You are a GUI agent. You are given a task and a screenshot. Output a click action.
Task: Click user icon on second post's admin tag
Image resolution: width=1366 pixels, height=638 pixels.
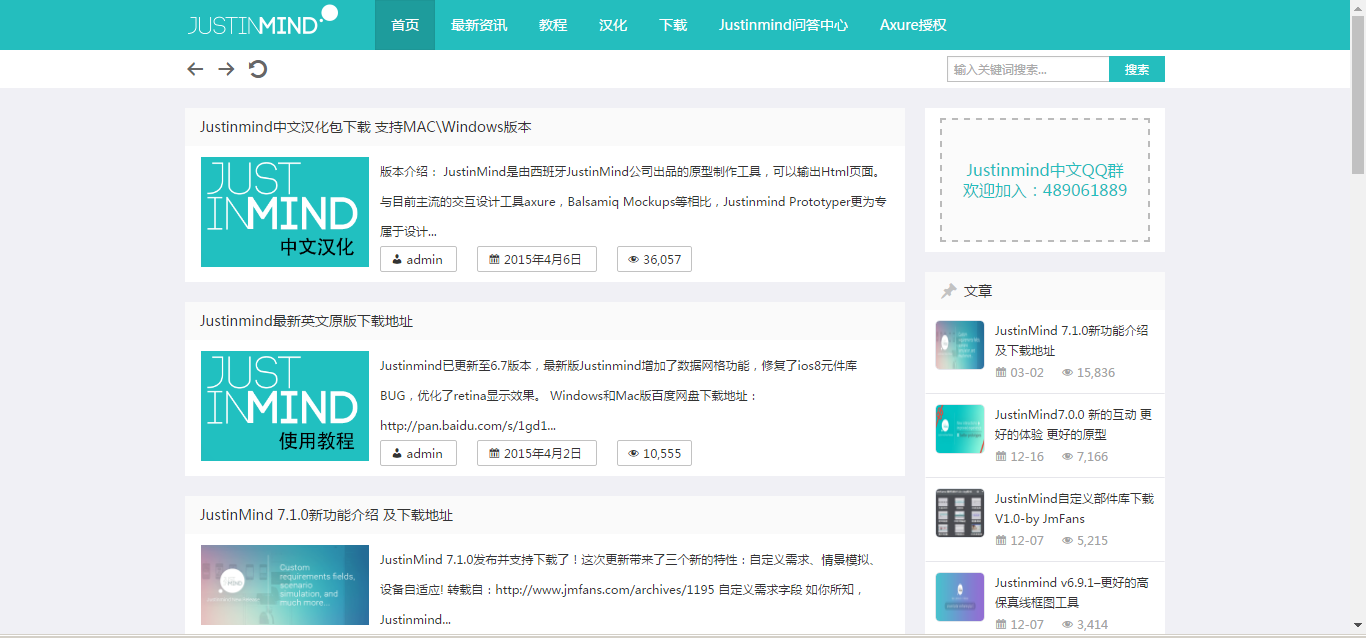[x=397, y=454]
